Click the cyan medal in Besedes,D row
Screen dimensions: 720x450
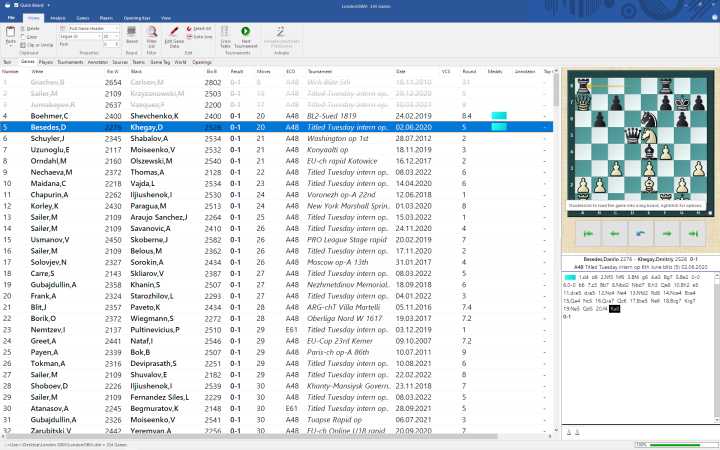pos(499,127)
